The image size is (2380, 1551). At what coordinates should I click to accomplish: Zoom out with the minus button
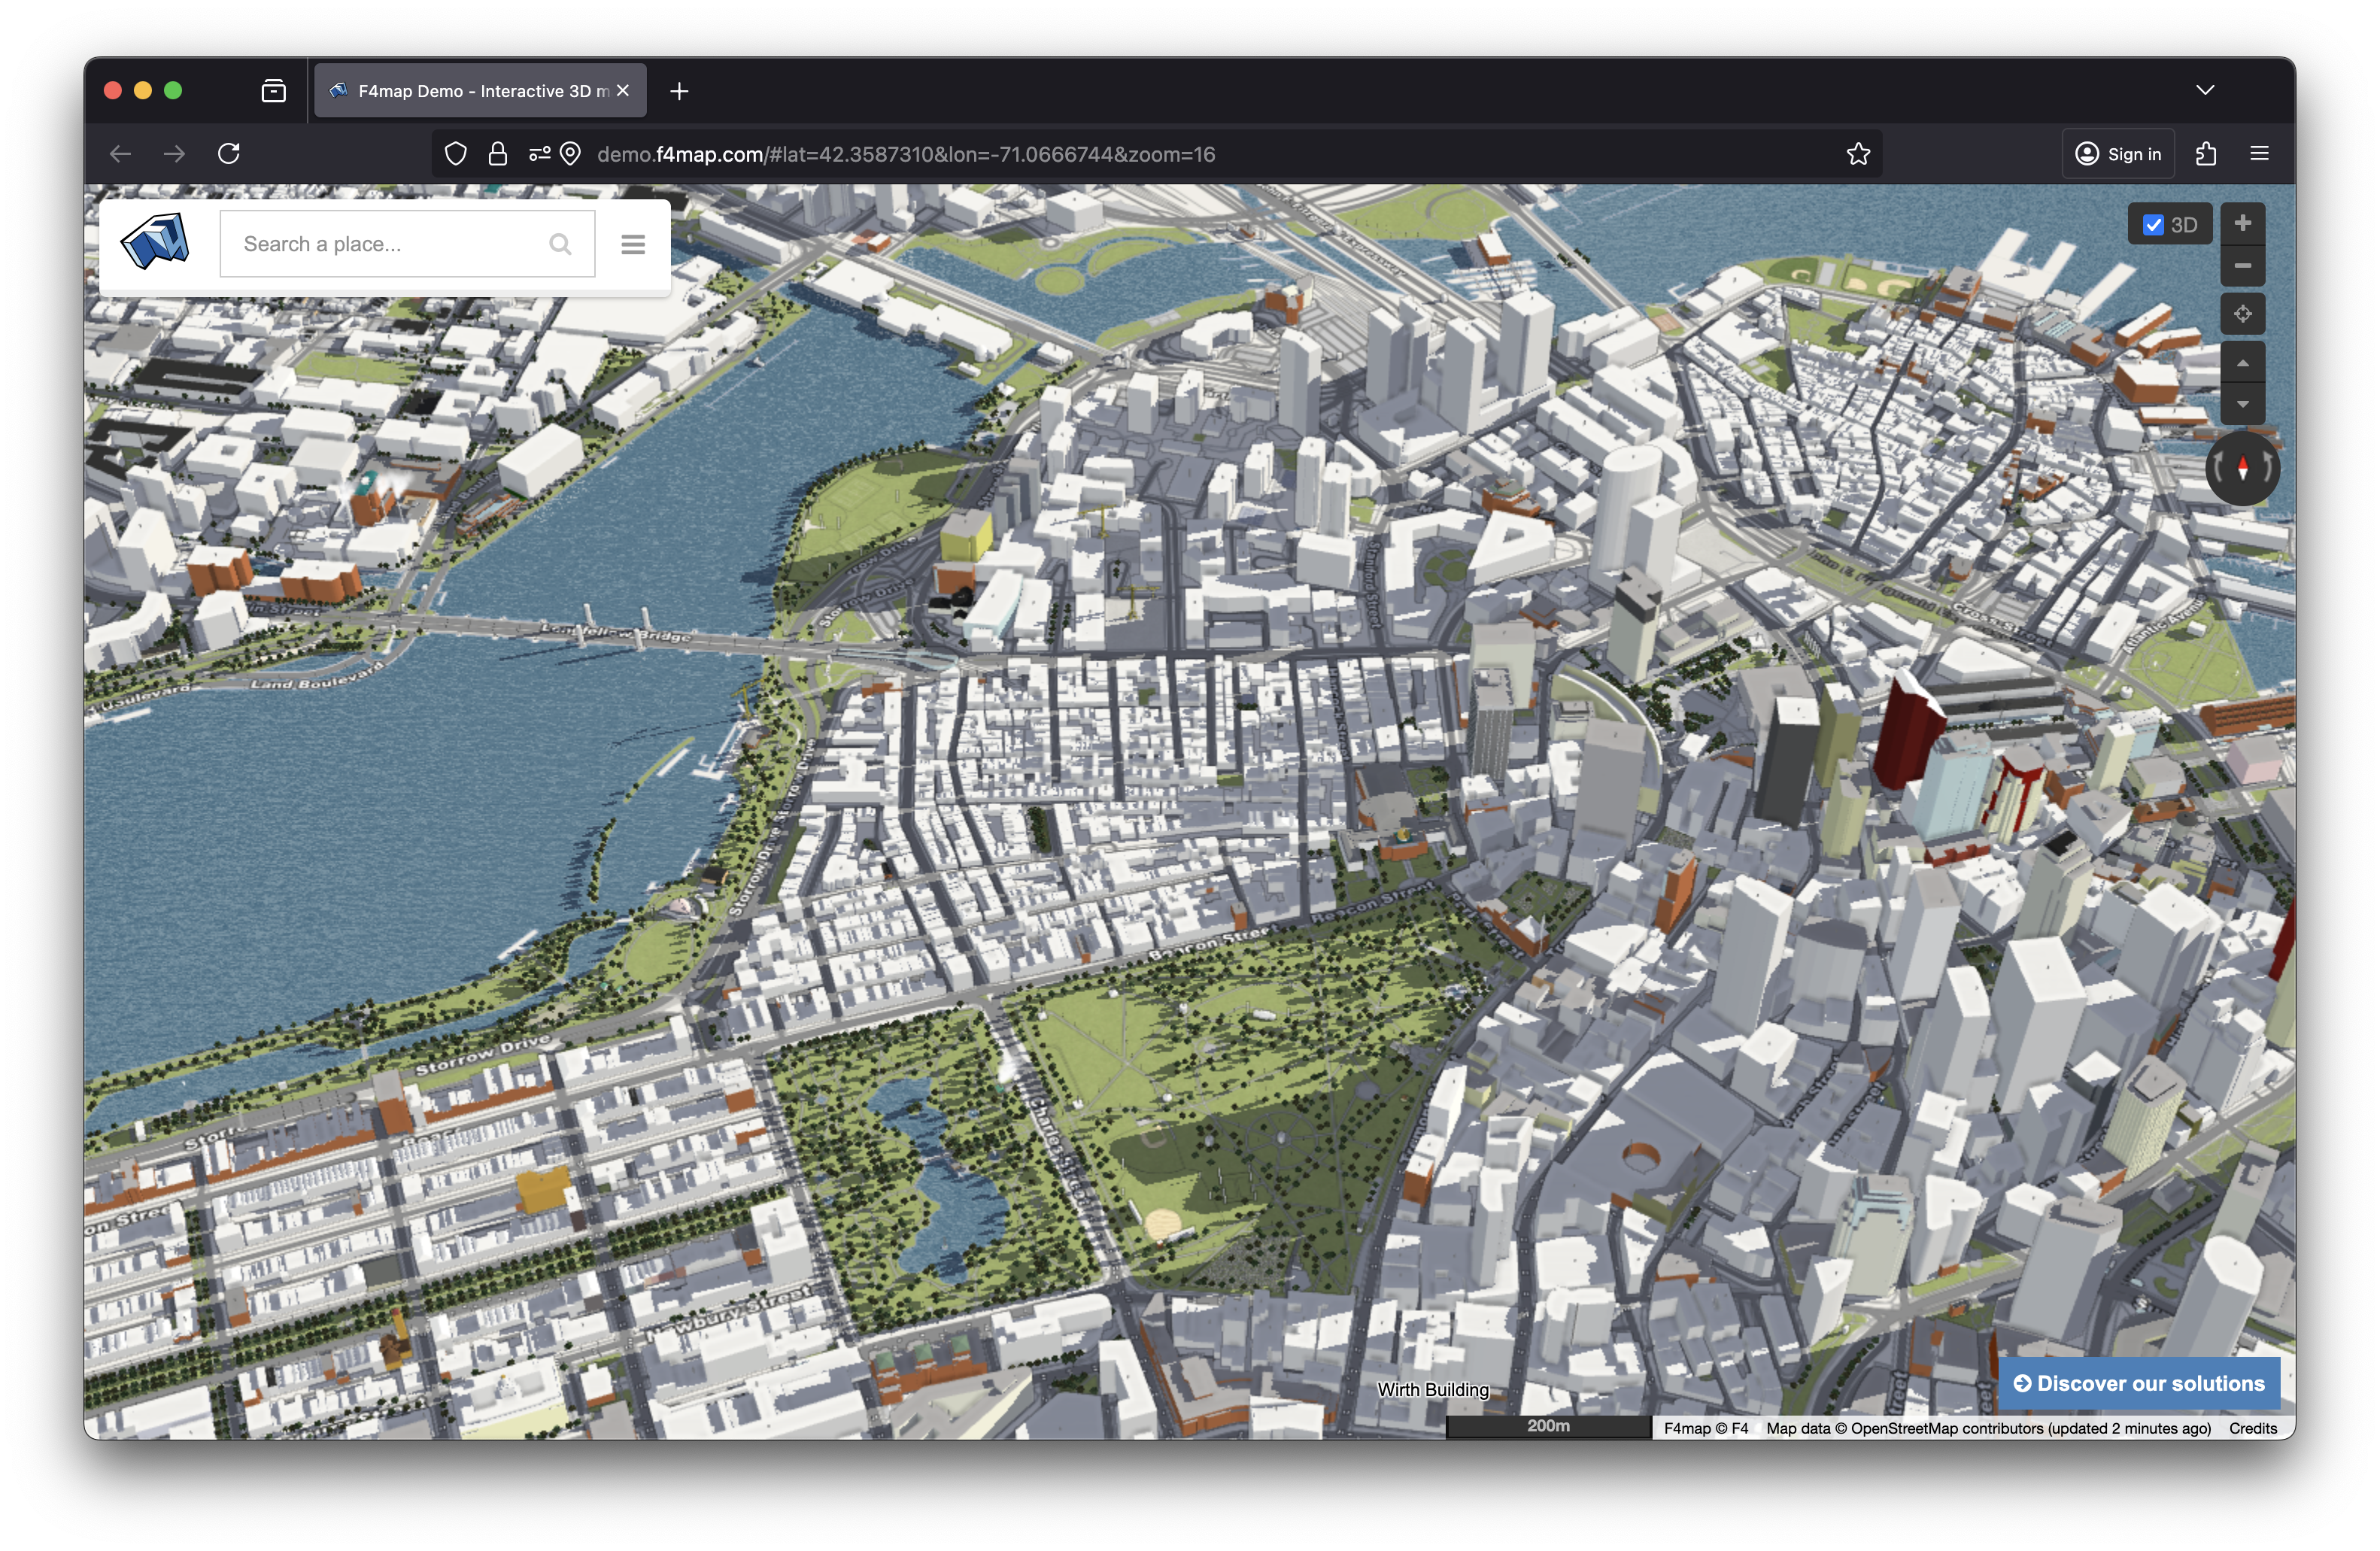(2242, 266)
